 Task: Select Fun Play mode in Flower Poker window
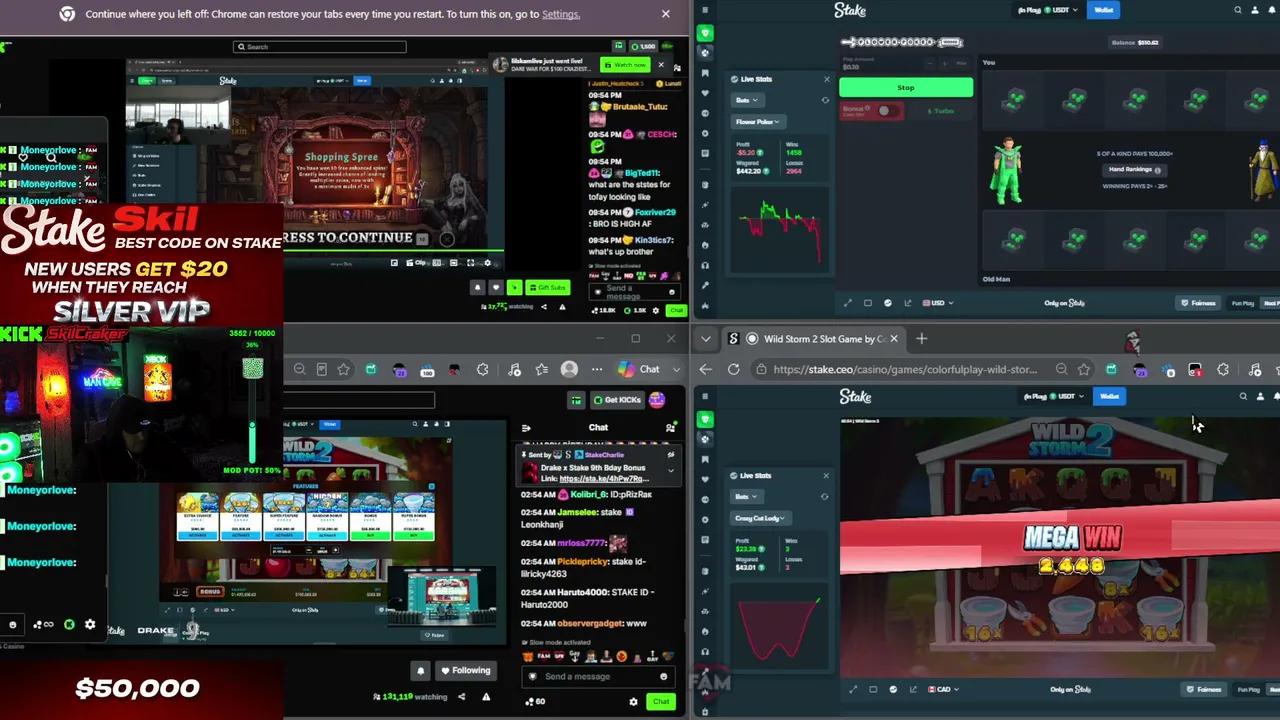[1243, 303]
